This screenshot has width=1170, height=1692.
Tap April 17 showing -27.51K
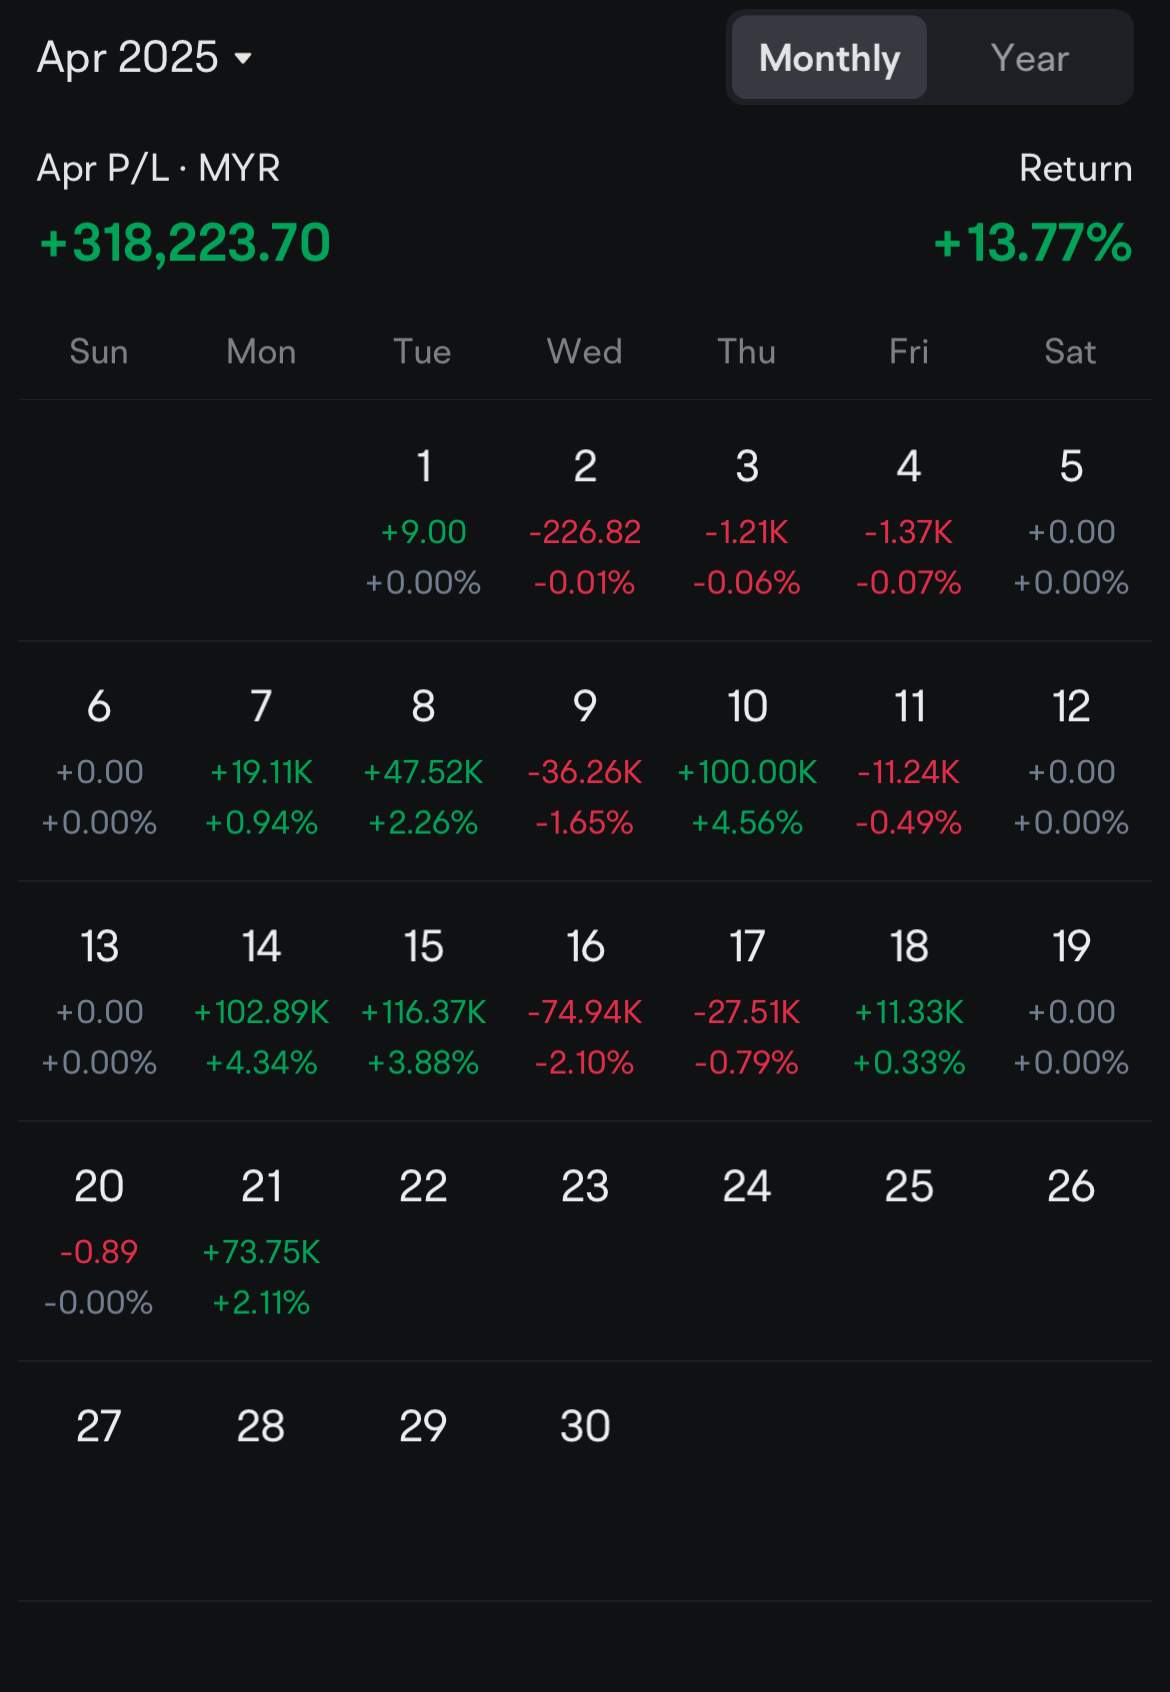tap(747, 1002)
